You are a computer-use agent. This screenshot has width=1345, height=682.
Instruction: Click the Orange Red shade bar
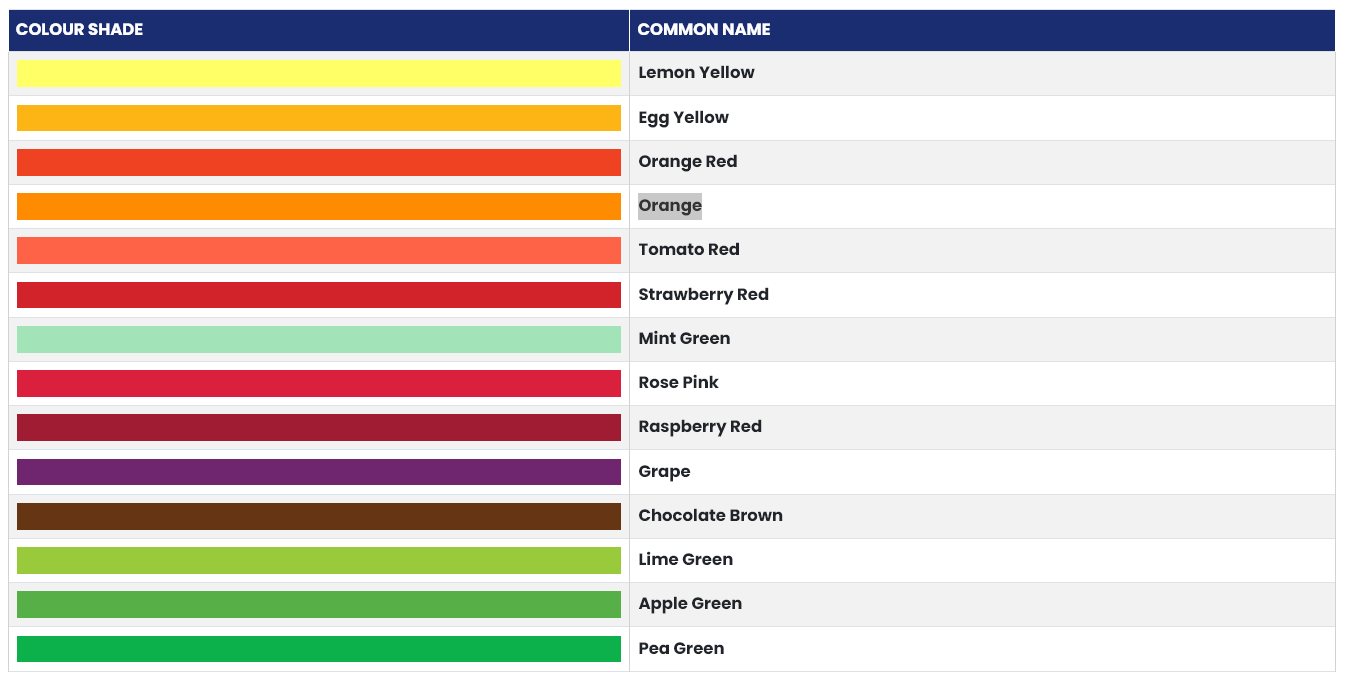click(318, 162)
